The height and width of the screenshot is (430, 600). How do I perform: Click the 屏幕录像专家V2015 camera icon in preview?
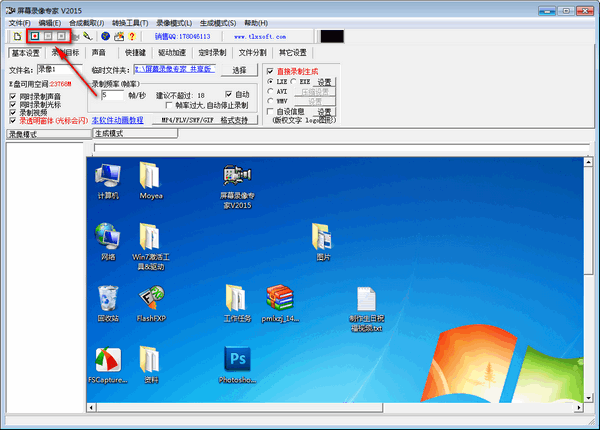point(237,187)
